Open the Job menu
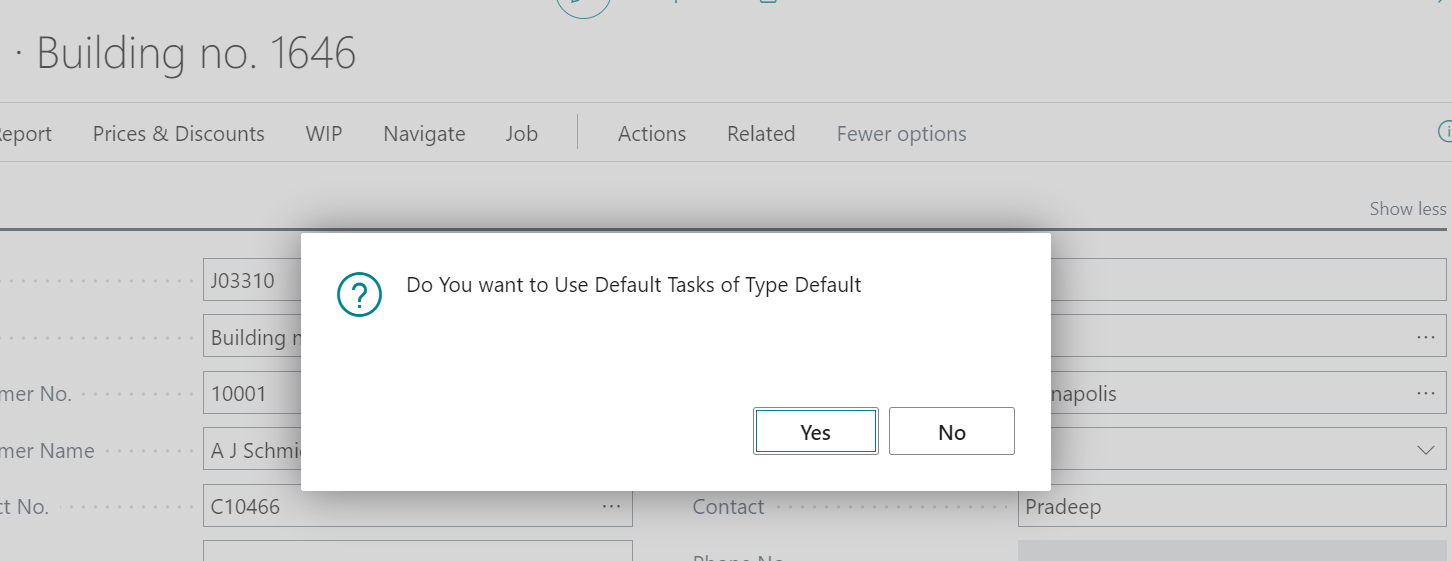 pos(521,134)
